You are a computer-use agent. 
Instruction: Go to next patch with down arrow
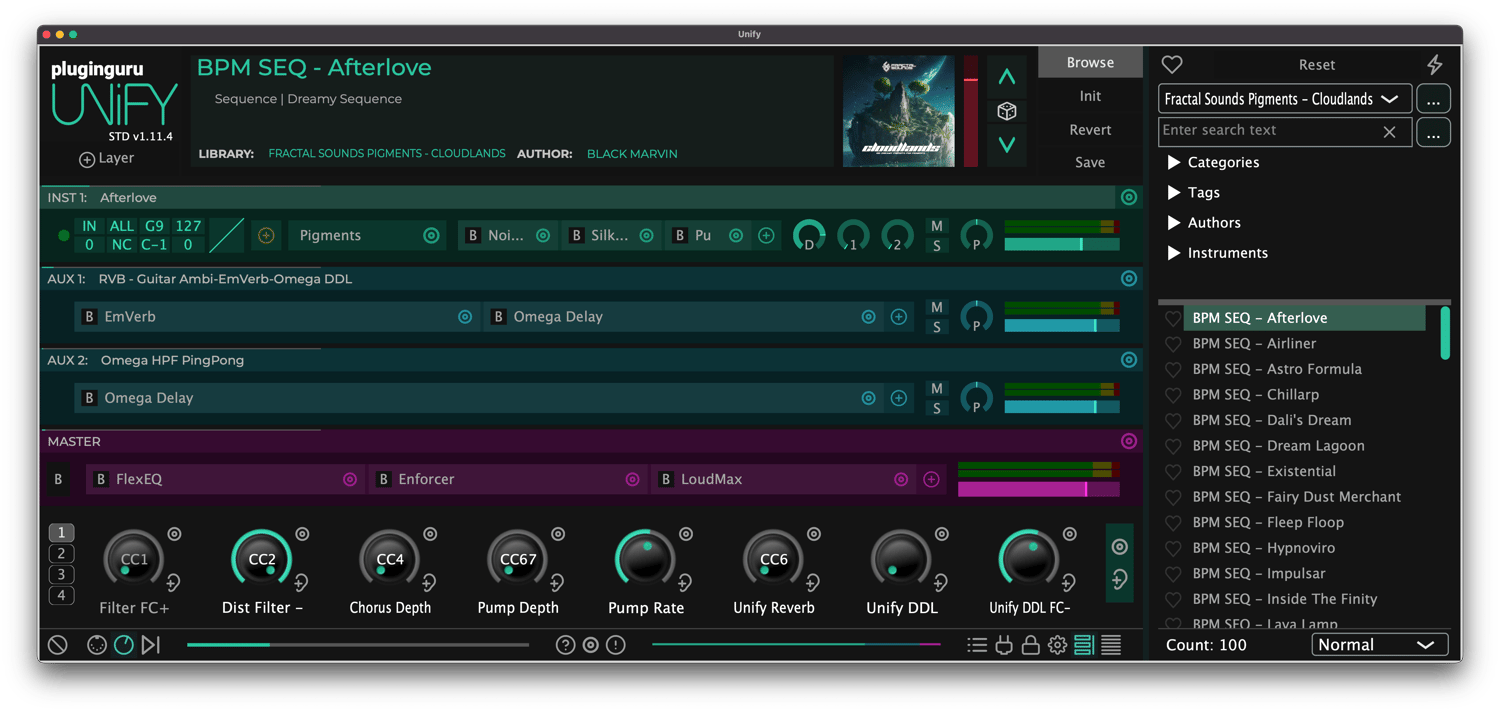point(1007,145)
